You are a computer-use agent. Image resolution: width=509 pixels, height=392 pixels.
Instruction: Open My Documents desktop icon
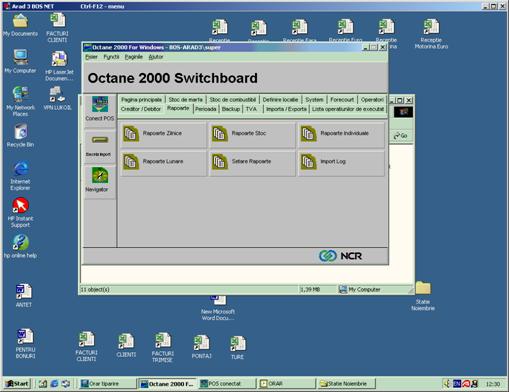20,25
